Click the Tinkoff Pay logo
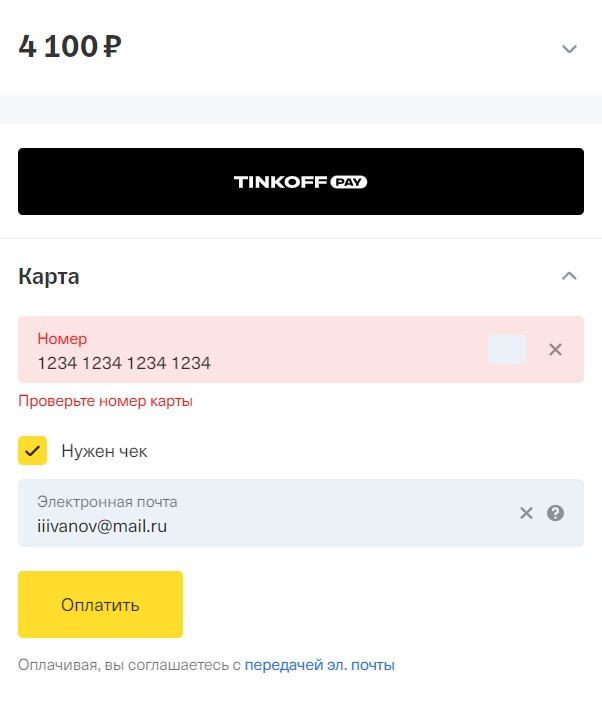Image resolution: width=602 pixels, height=702 pixels. coord(301,182)
